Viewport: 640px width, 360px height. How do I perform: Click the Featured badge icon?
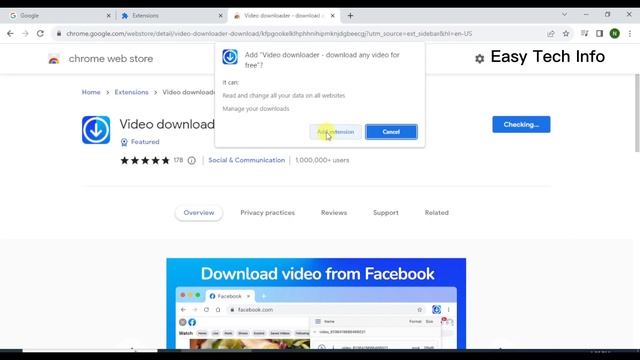click(124, 142)
